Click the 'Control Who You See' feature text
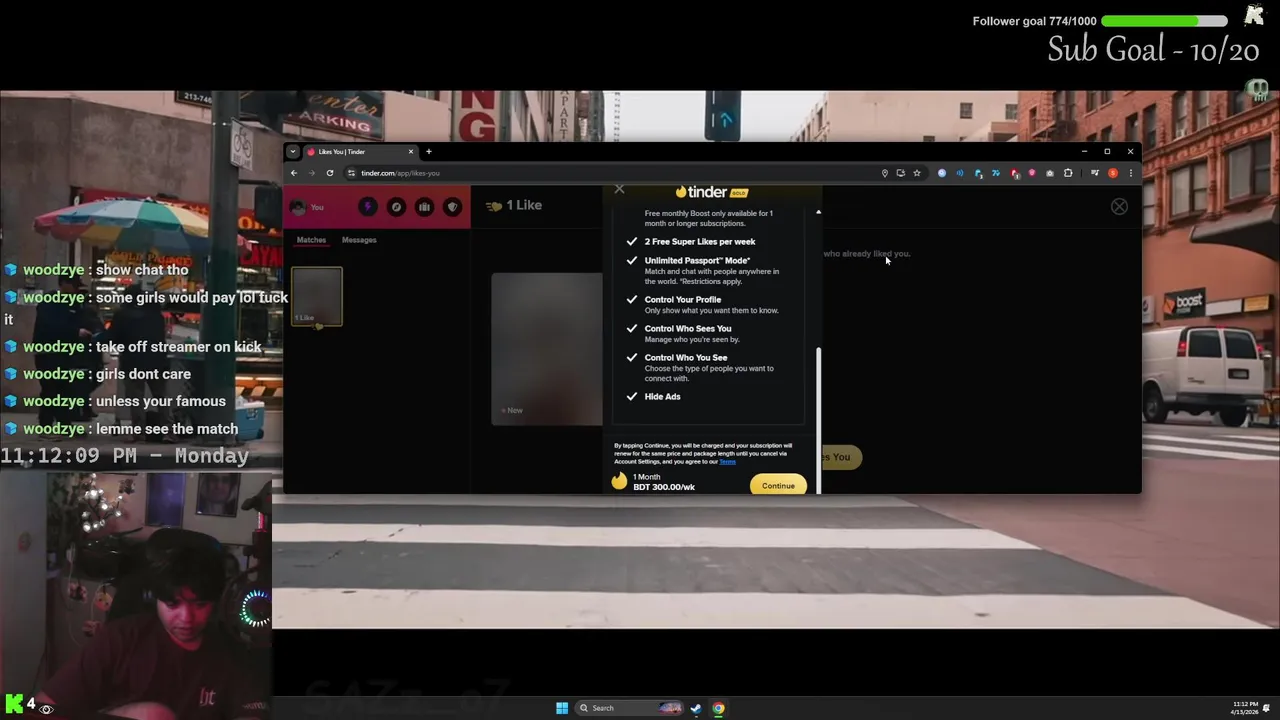 click(x=686, y=358)
